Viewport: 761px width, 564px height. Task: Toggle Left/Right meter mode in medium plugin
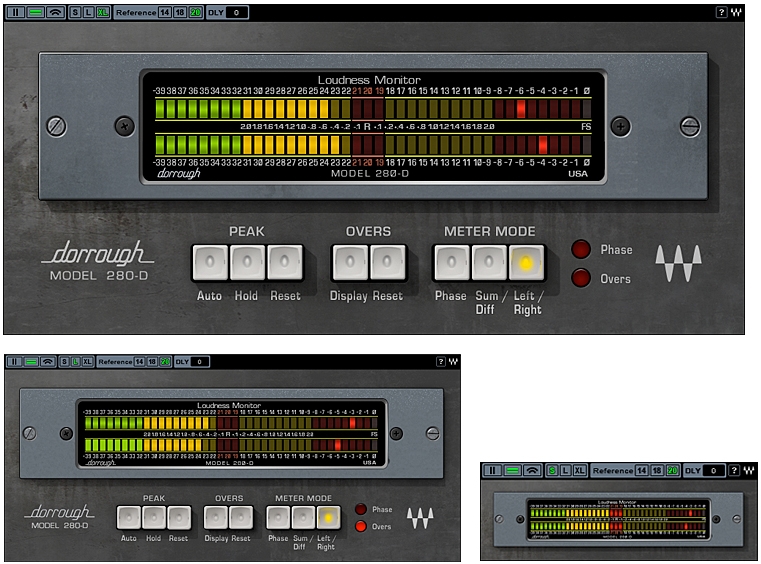point(329,518)
